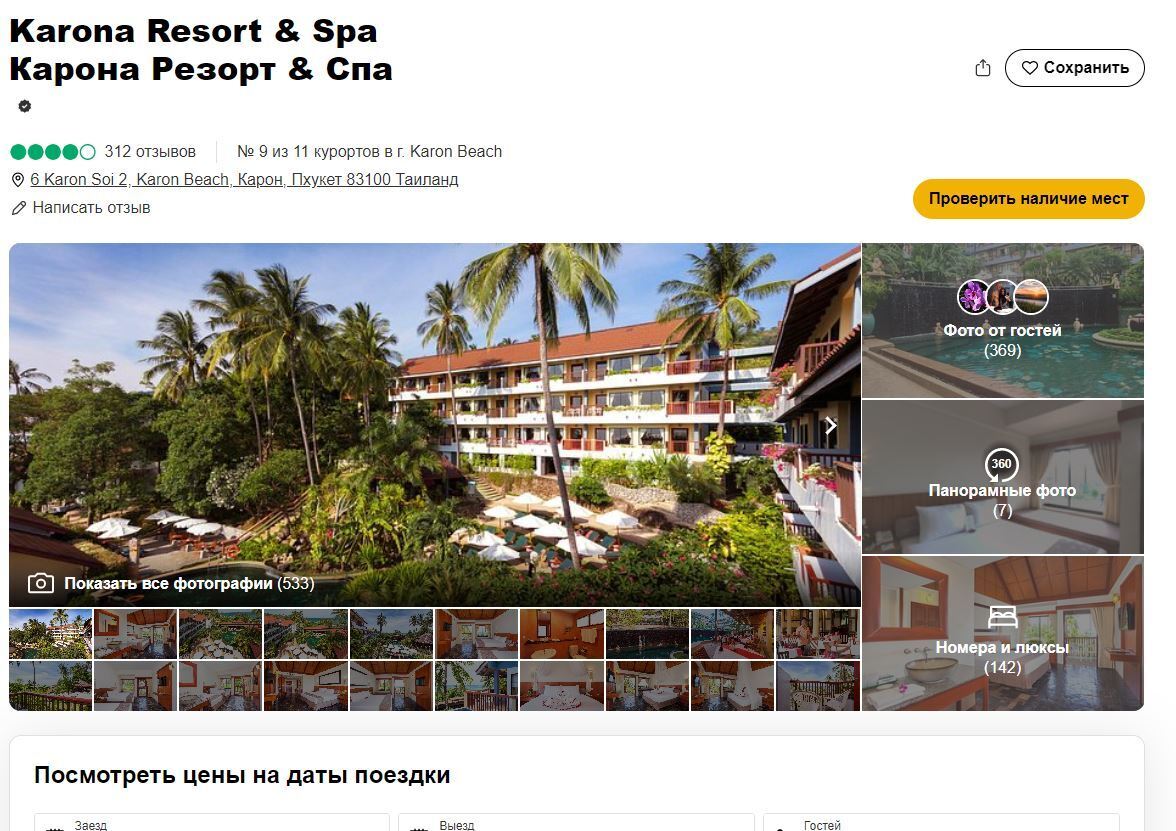Open the 312 отзывов reviews link
The image size is (1176, 831).
pos(150,152)
